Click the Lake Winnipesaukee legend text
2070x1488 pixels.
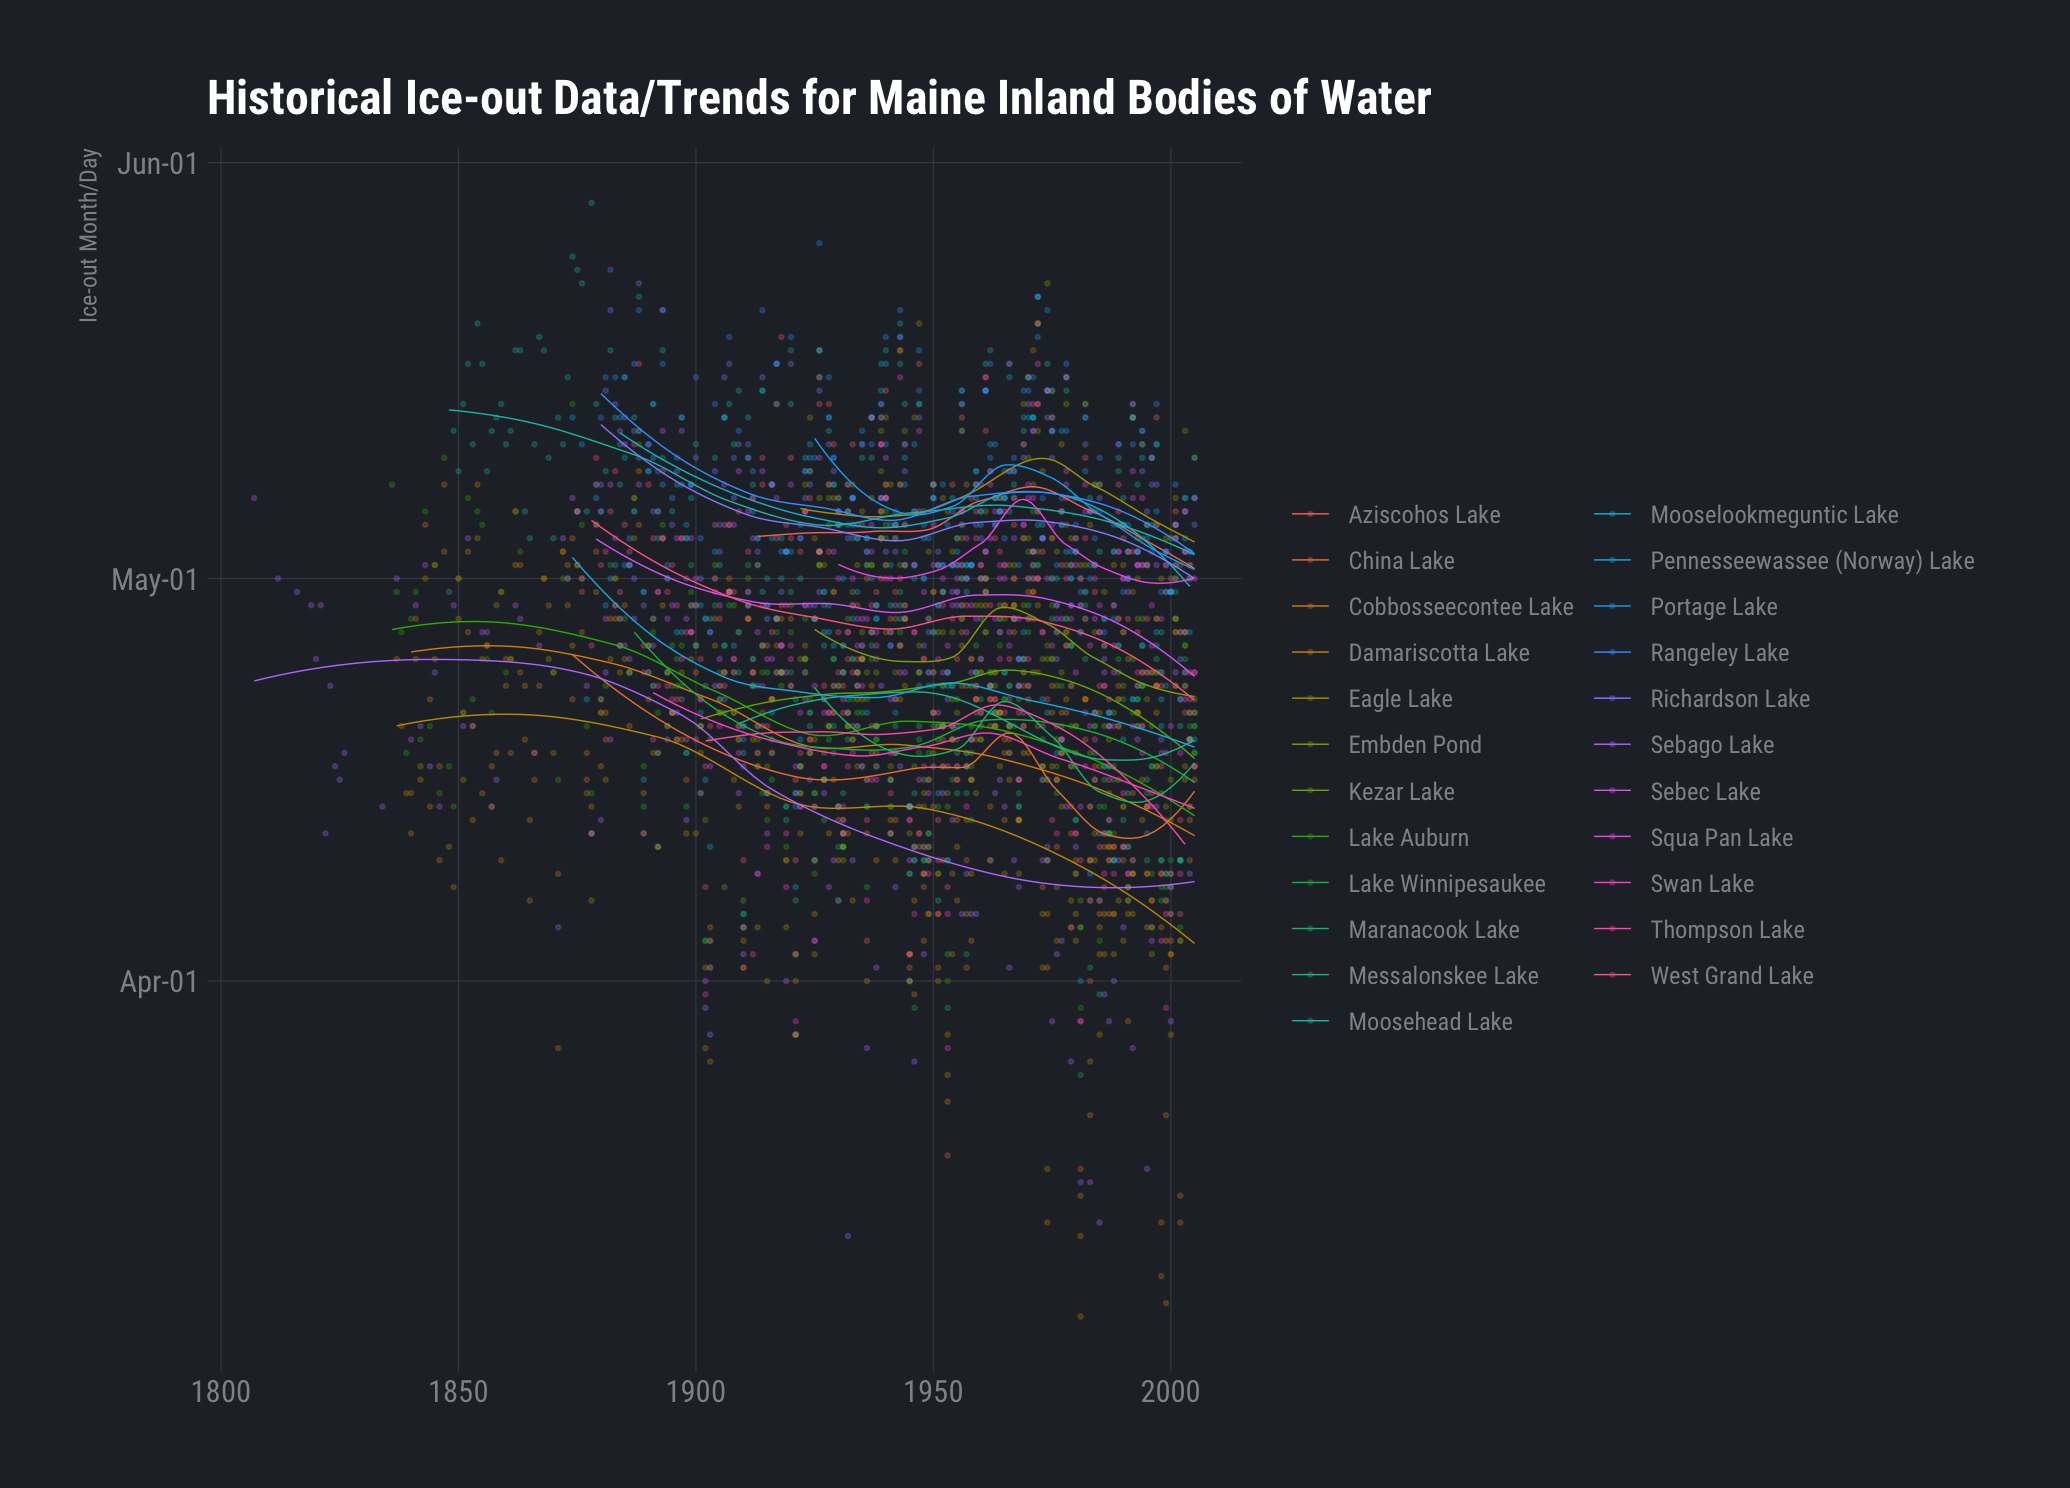click(1446, 884)
